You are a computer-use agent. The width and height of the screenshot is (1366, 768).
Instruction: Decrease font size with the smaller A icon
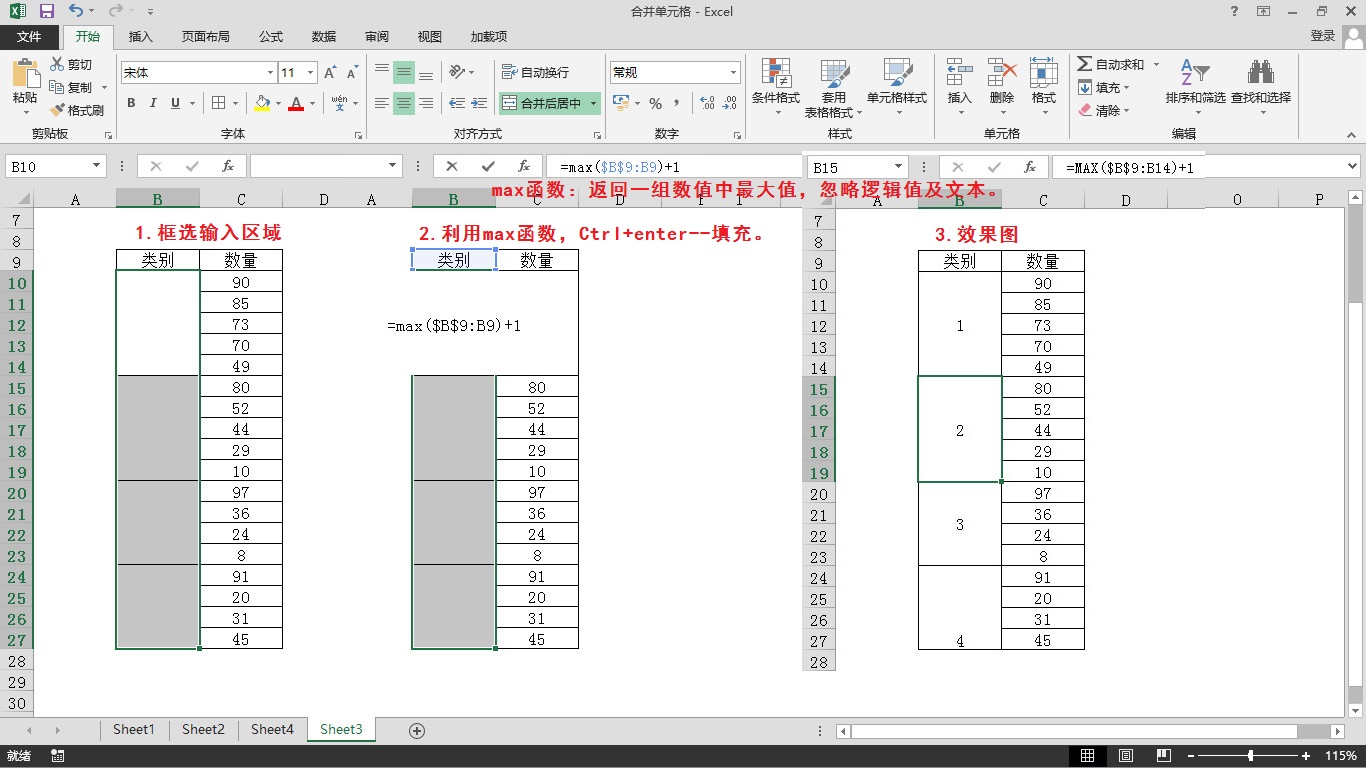pos(352,73)
